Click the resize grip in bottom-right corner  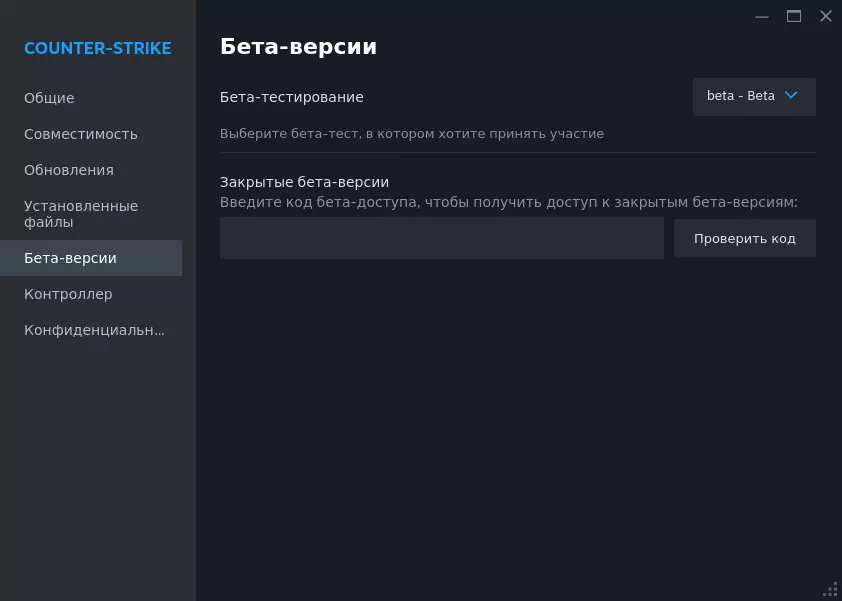[832, 590]
